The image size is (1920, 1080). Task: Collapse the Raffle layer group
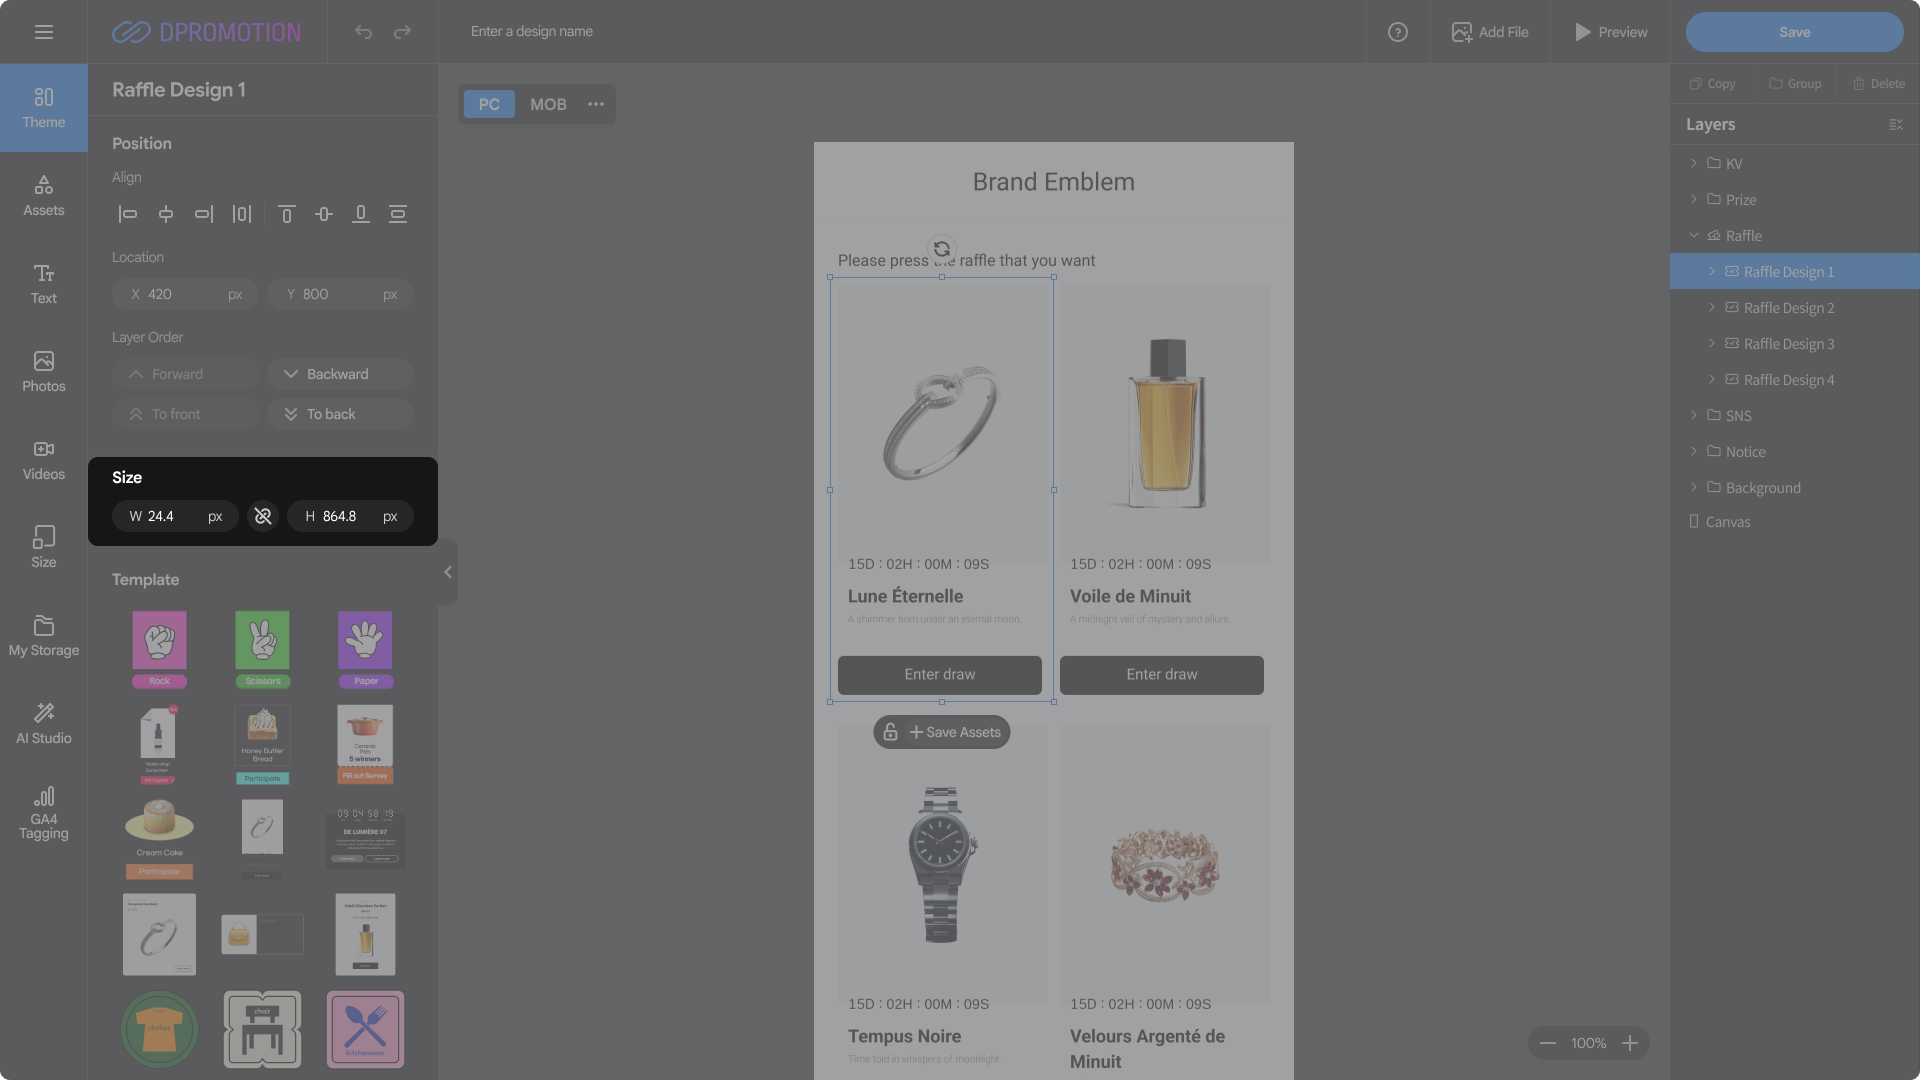coord(1694,236)
